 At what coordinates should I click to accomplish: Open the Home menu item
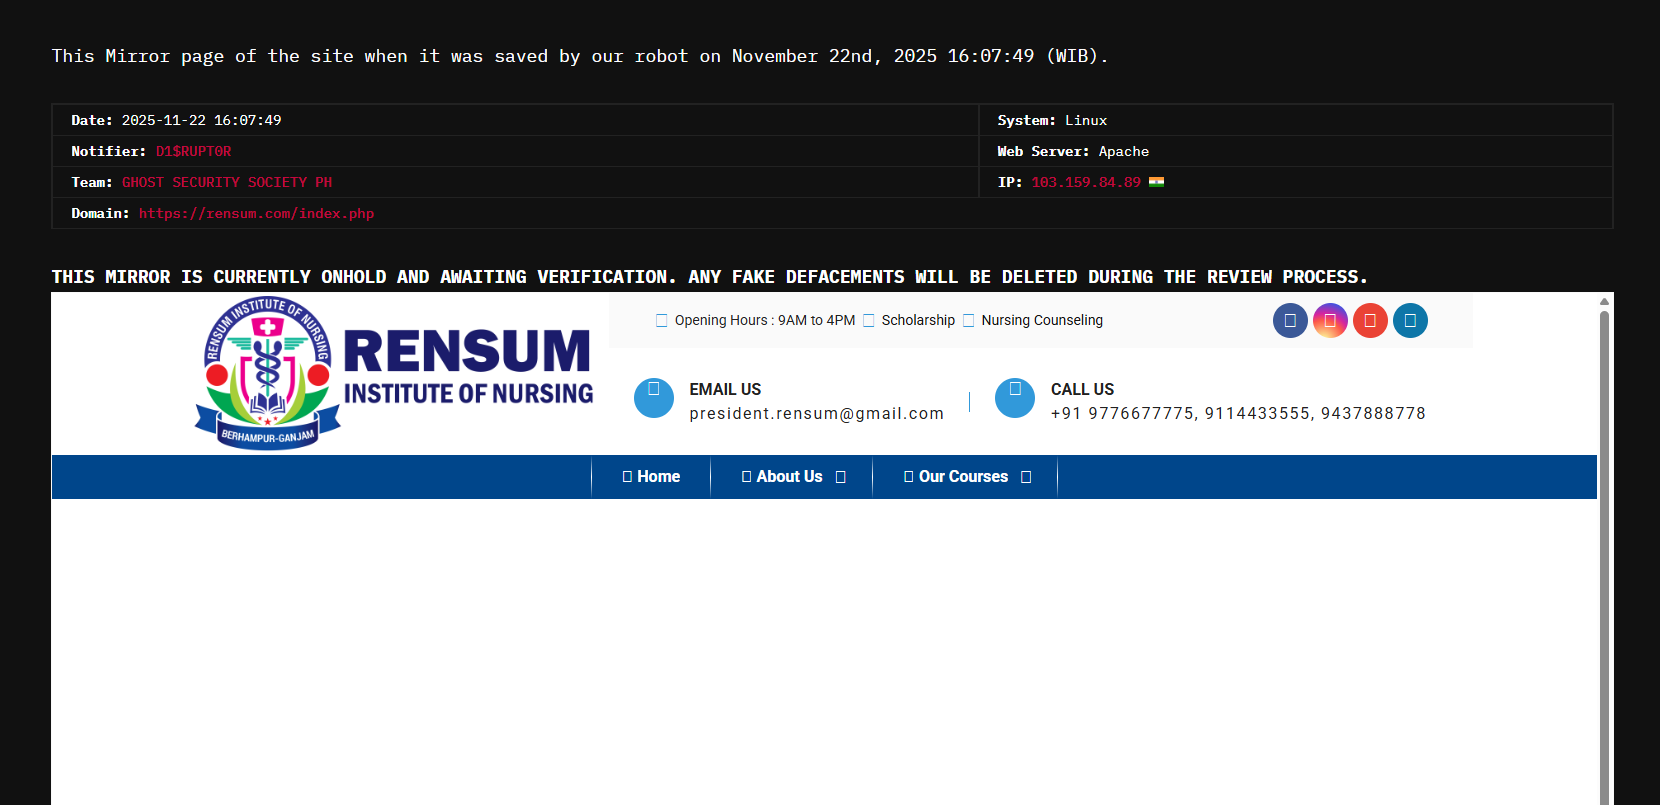click(x=651, y=477)
